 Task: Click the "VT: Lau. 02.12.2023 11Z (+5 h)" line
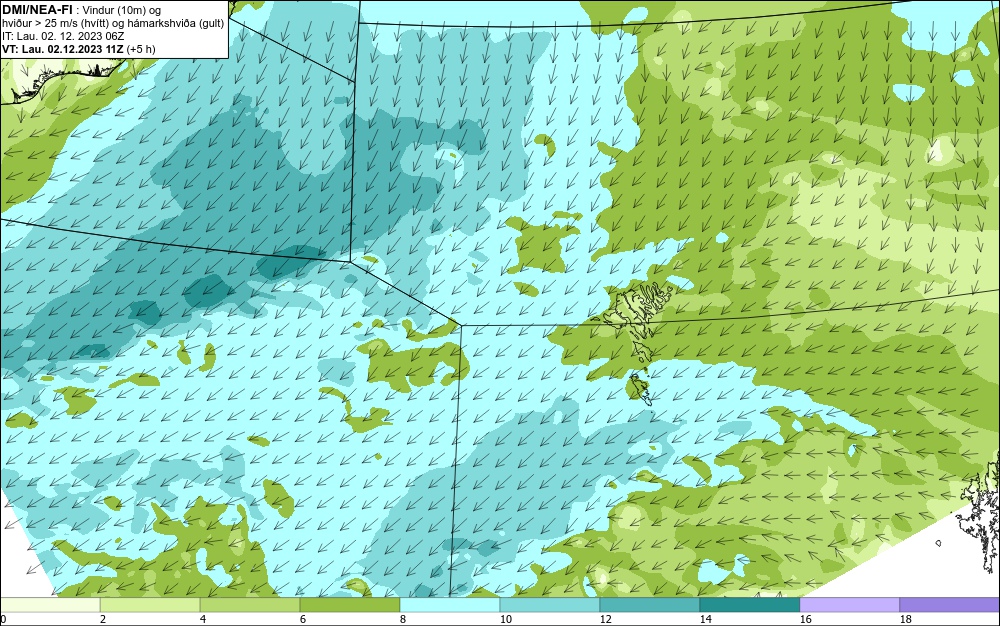[x=78, y=49]
